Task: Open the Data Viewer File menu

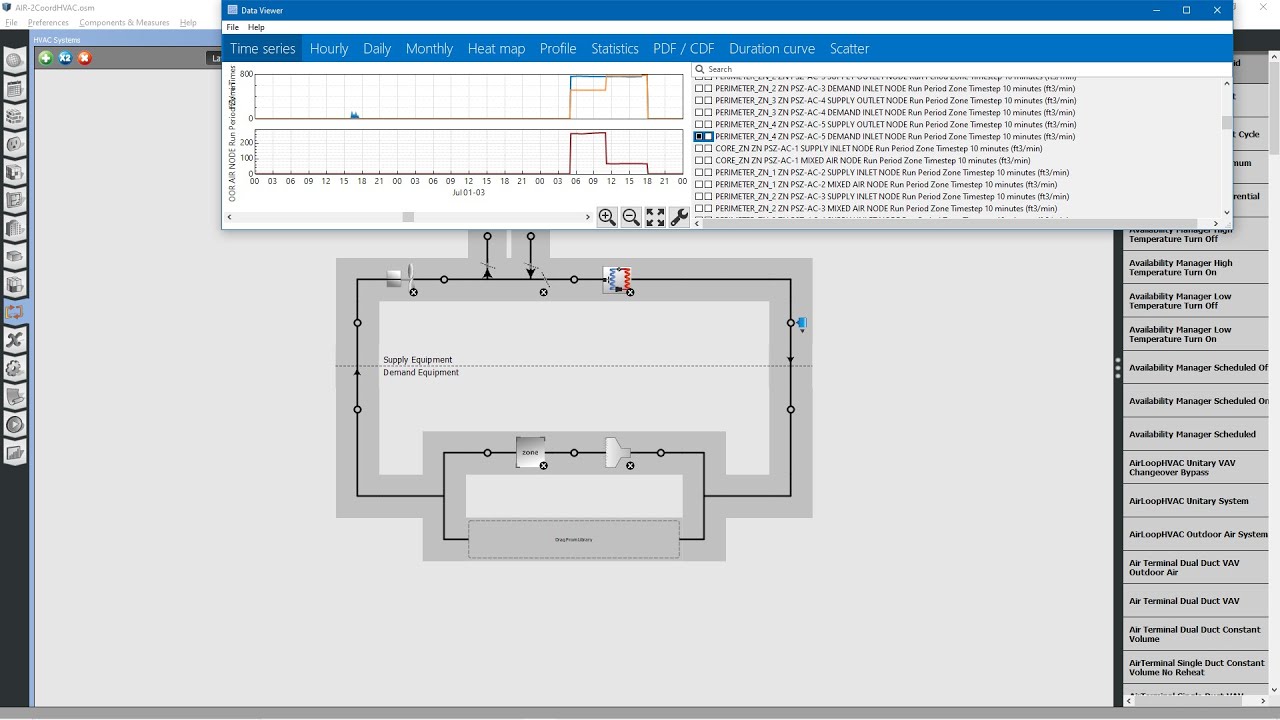Action: (x=233, y=27)
